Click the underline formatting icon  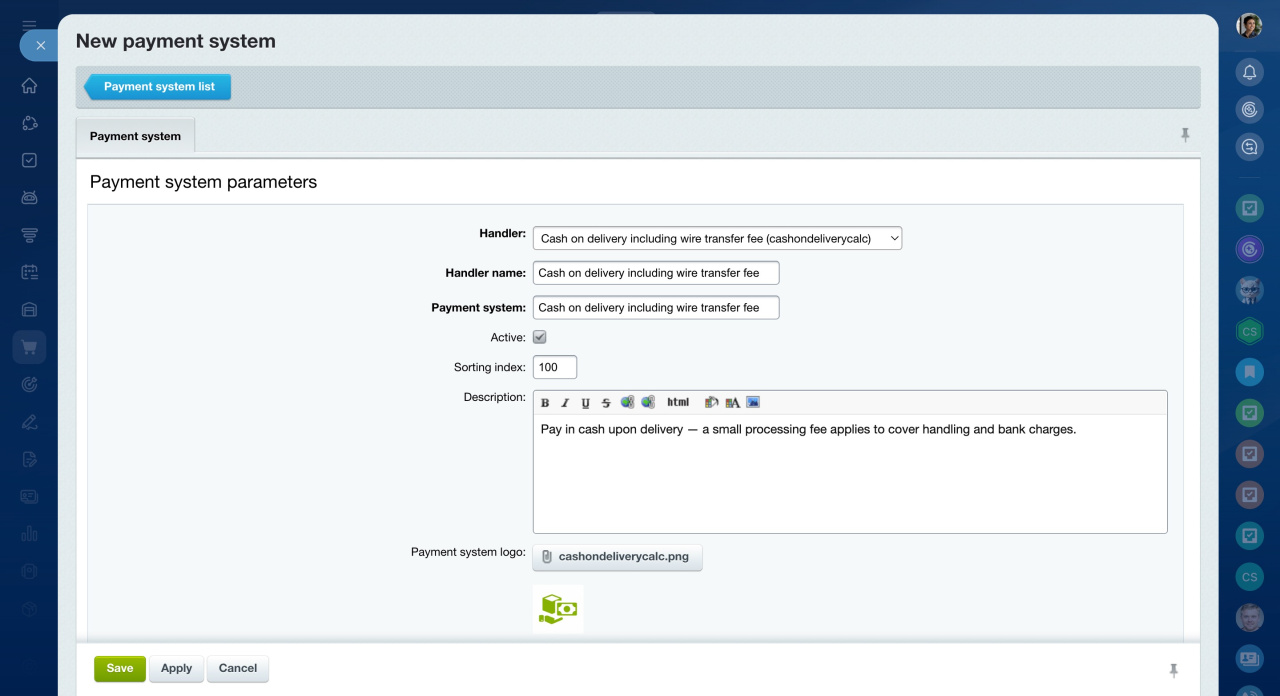coord(585,403)
